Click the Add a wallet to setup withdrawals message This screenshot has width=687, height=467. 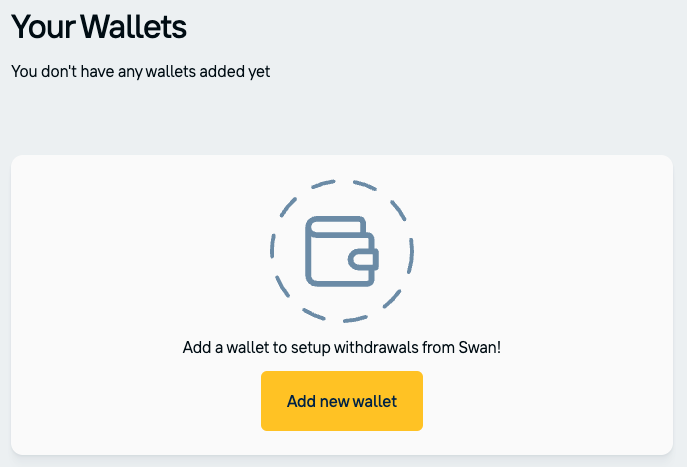[x=342, y=348]
